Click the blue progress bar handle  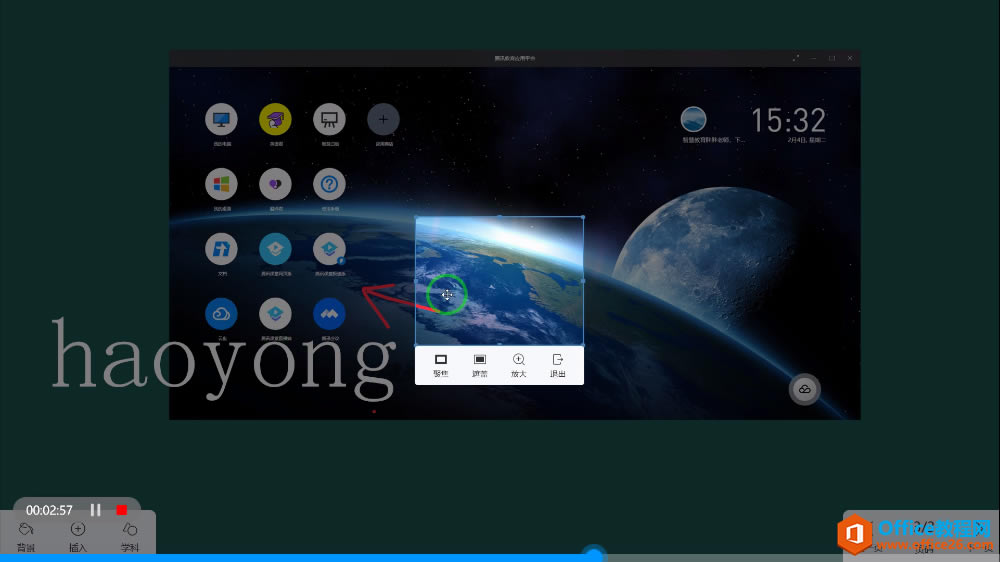tap(594, 555)
